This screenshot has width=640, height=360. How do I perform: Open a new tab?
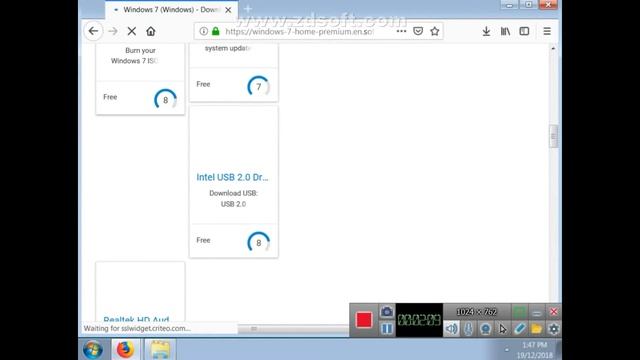click(x=248, y=9)
